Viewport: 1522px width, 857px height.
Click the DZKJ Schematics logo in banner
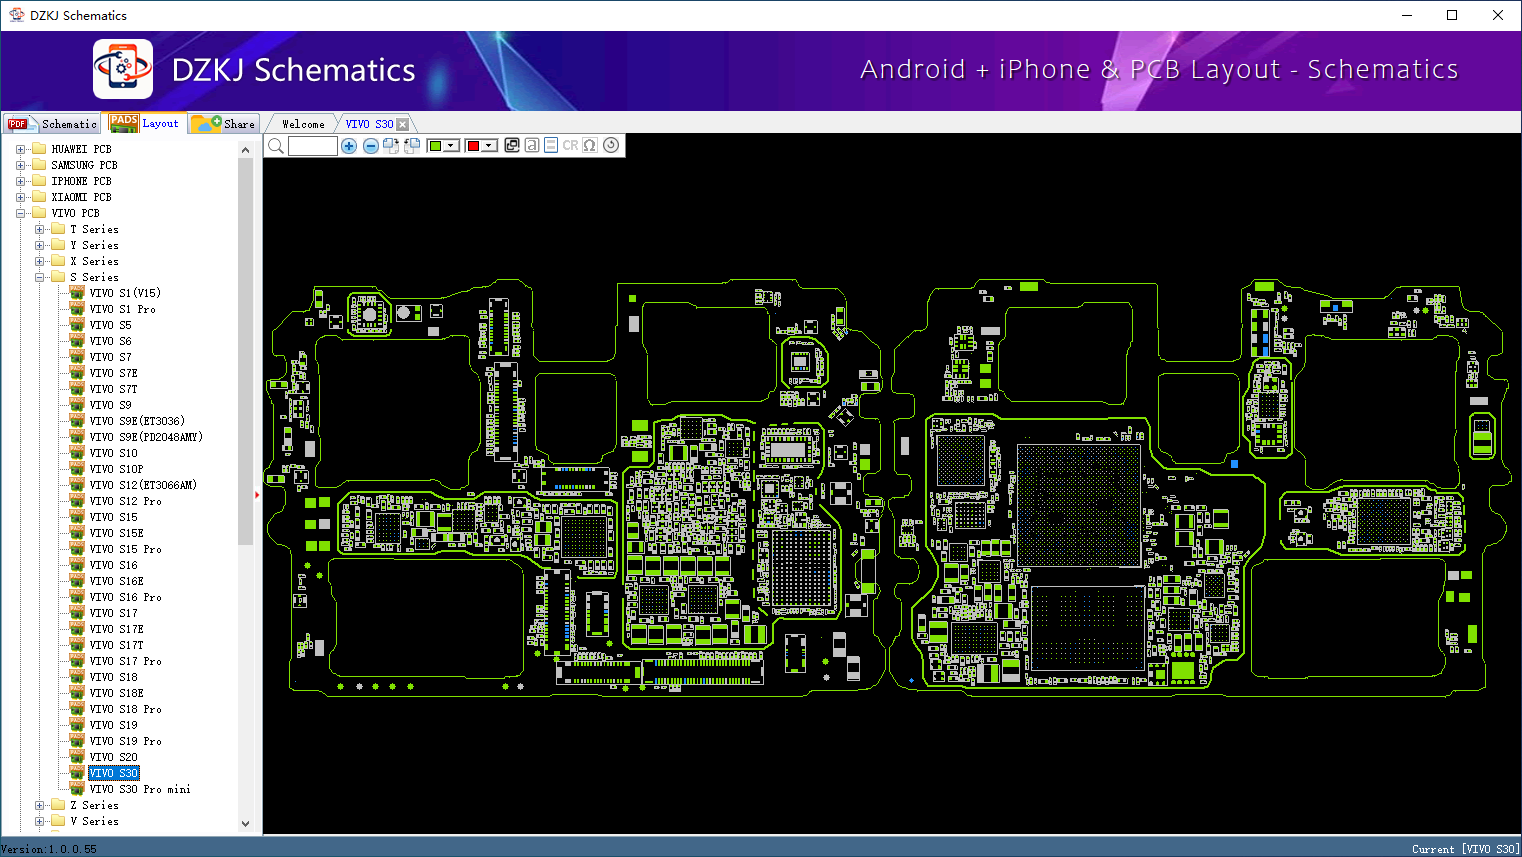click(x=123, y=69)
